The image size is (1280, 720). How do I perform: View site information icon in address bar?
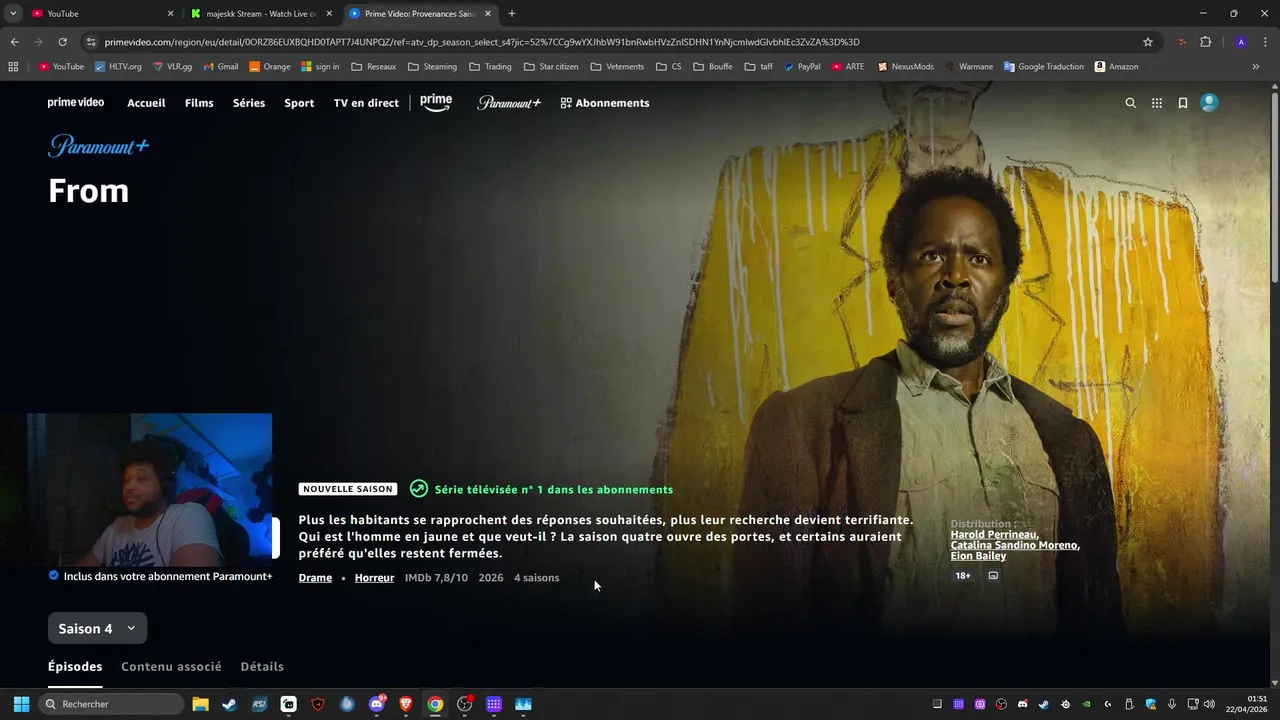click(x=91, y=42)
